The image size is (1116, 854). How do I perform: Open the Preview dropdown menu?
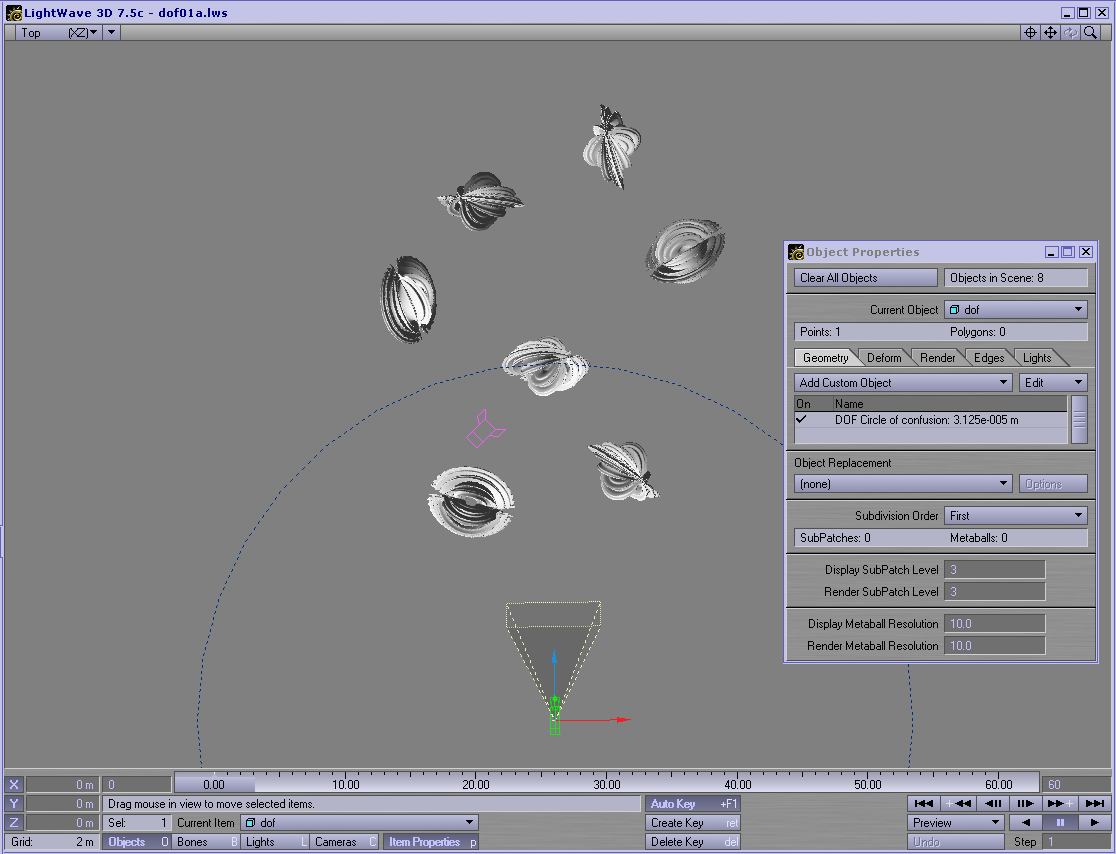pyautogui.click(x=956, y=823)
